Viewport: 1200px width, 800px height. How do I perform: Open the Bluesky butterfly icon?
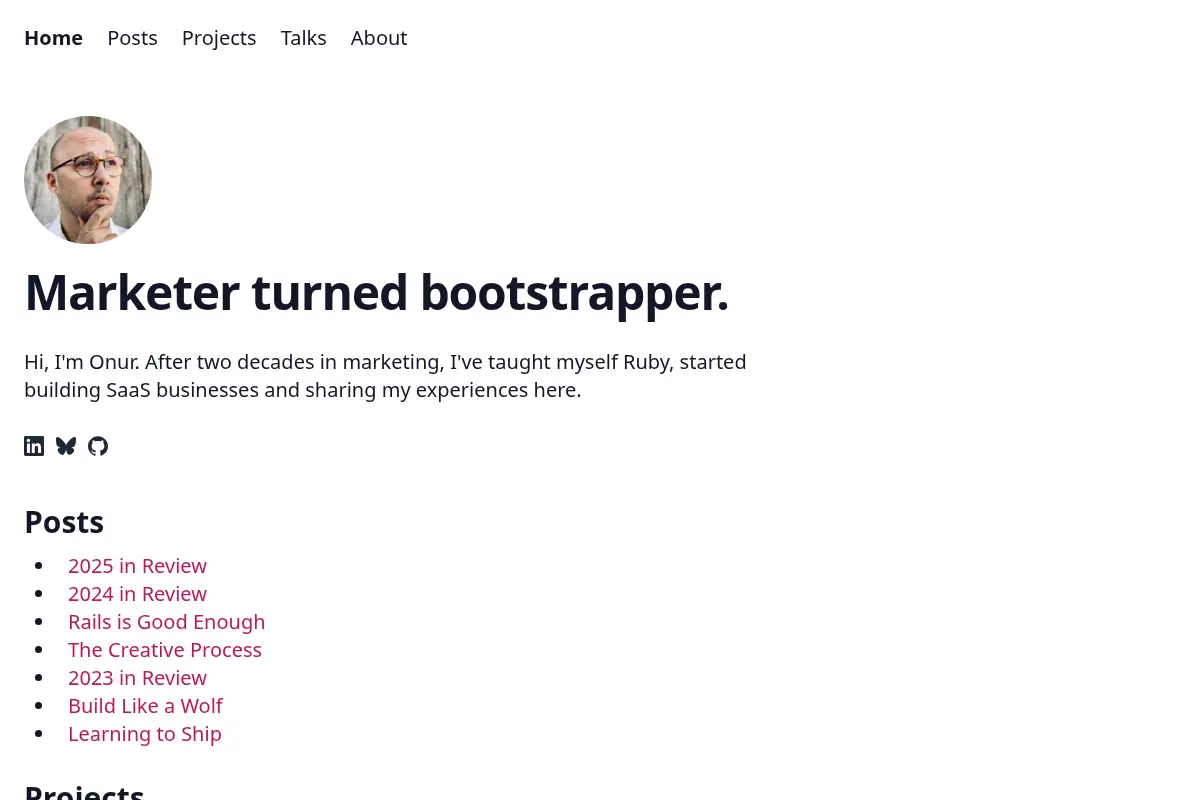coord(66,446)
